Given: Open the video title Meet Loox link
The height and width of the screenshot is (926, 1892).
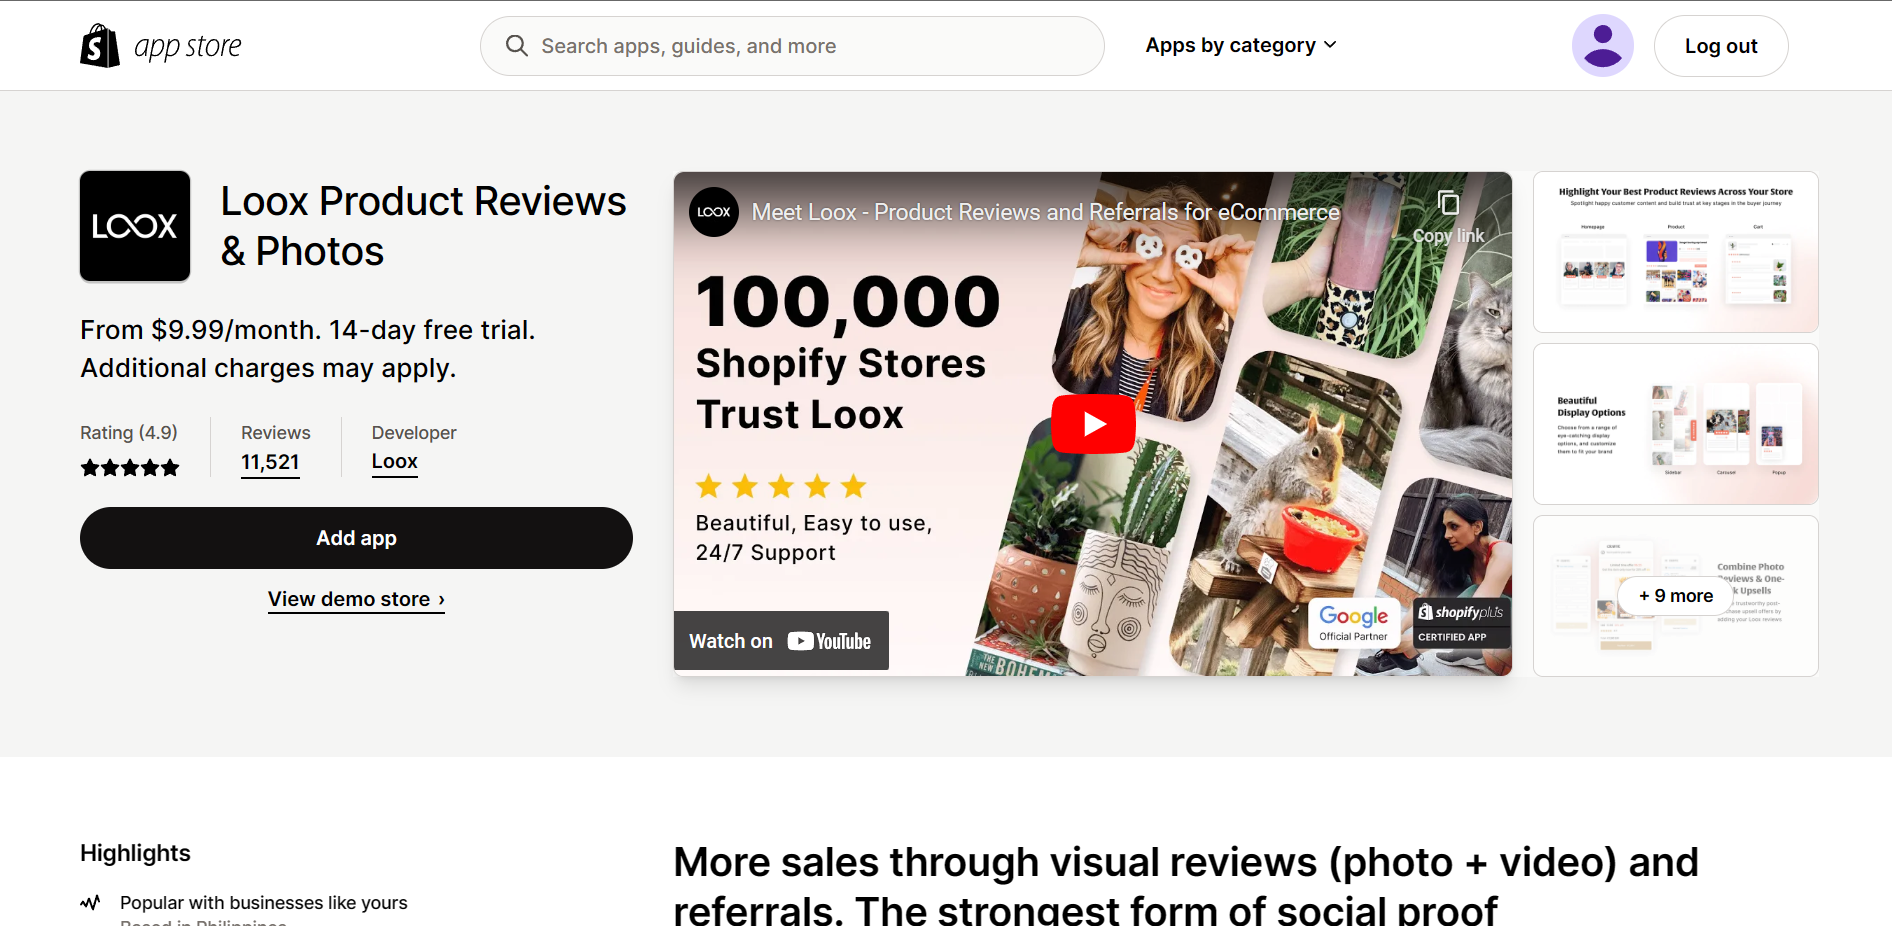Looking at the screenshot, I should [x=1045, y=212].
